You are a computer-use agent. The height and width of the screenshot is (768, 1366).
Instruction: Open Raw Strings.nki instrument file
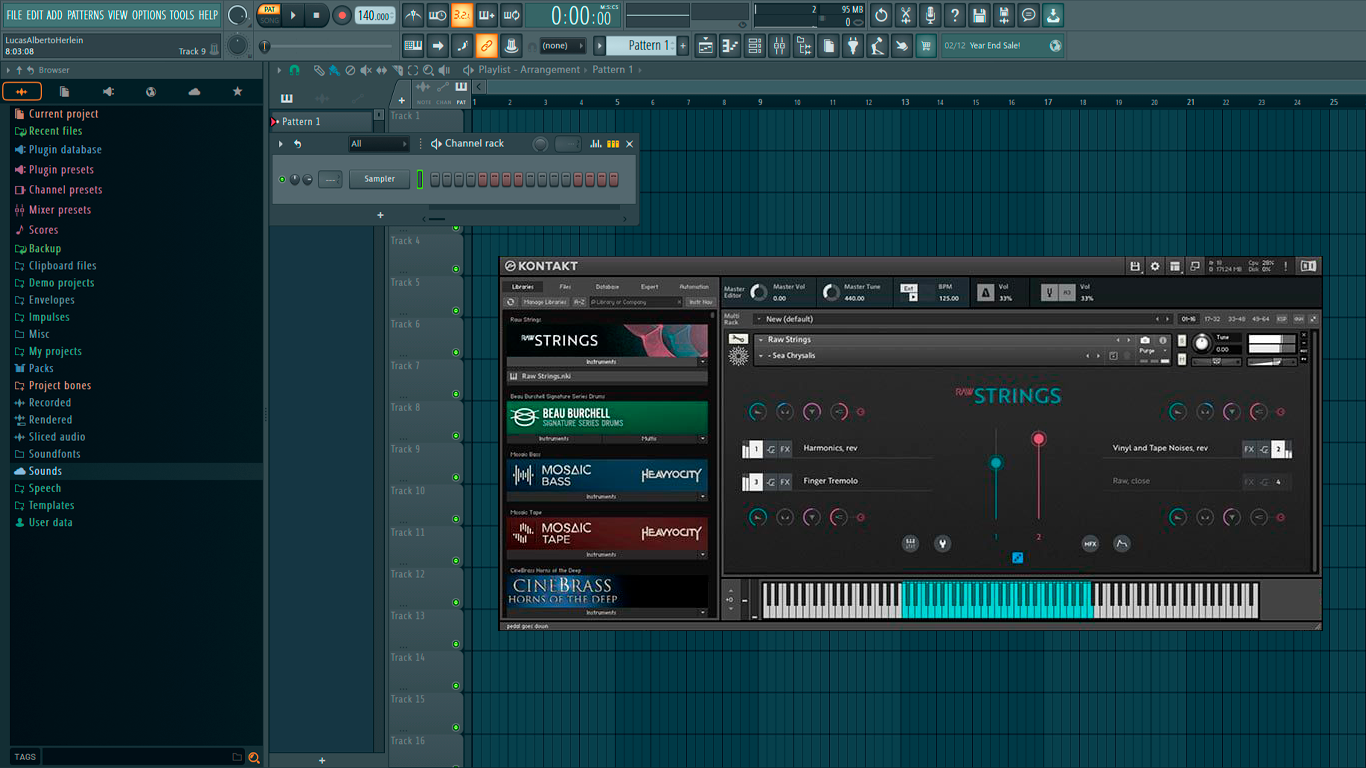click(x=608, y=377)
